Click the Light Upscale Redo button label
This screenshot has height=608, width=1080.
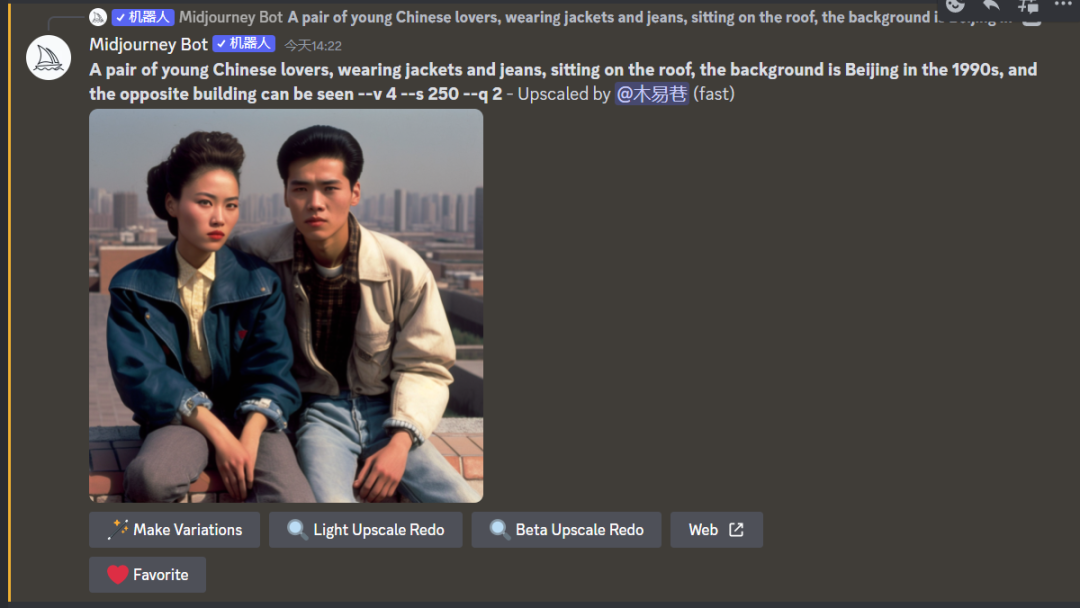tap(379, 530)
